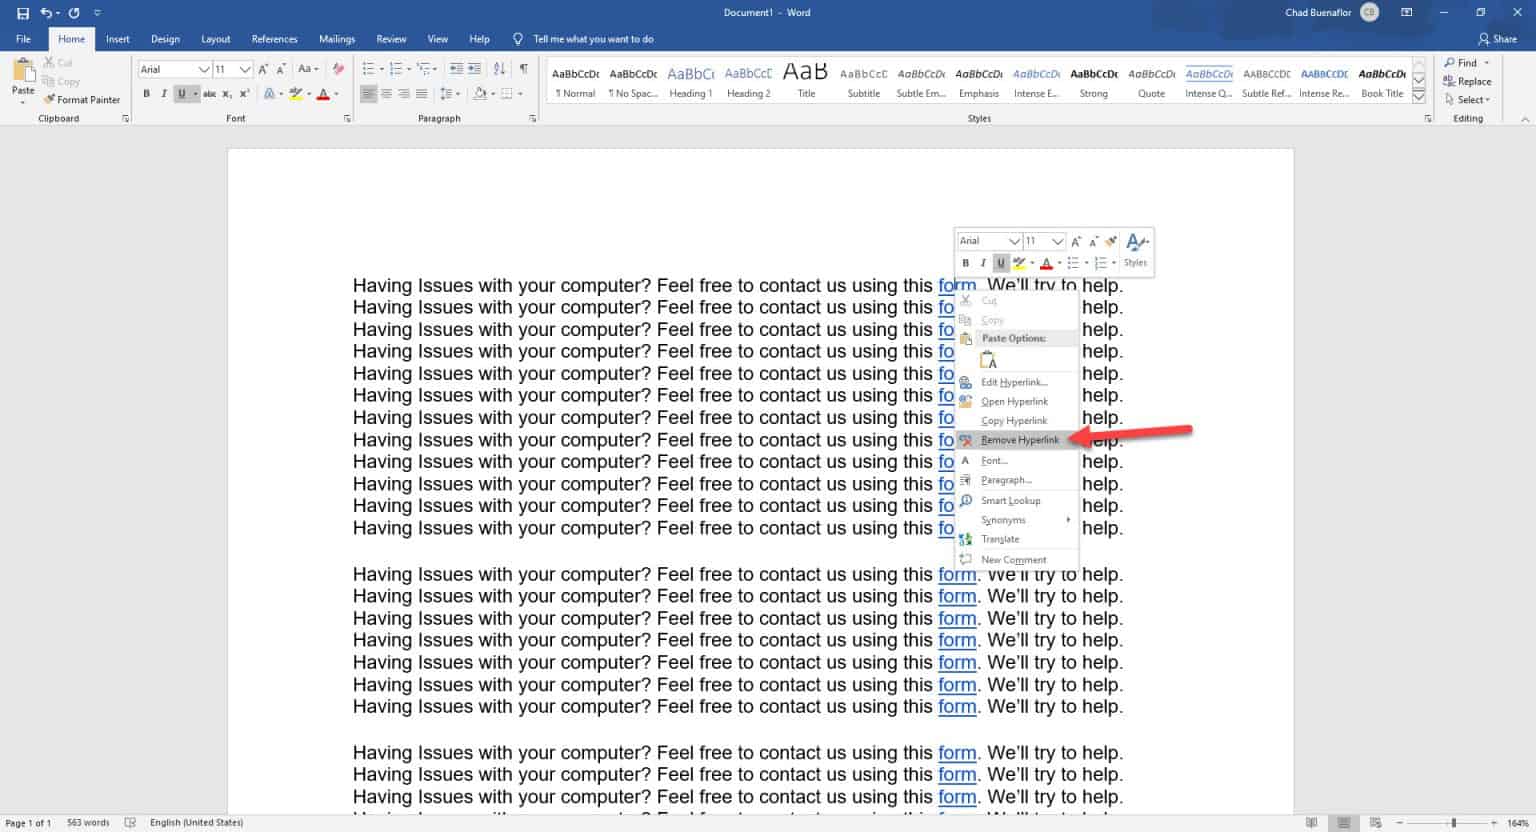1536x832 pixels.
Task: Disable underline formatting in the ribbon
Action: (181, 93)
